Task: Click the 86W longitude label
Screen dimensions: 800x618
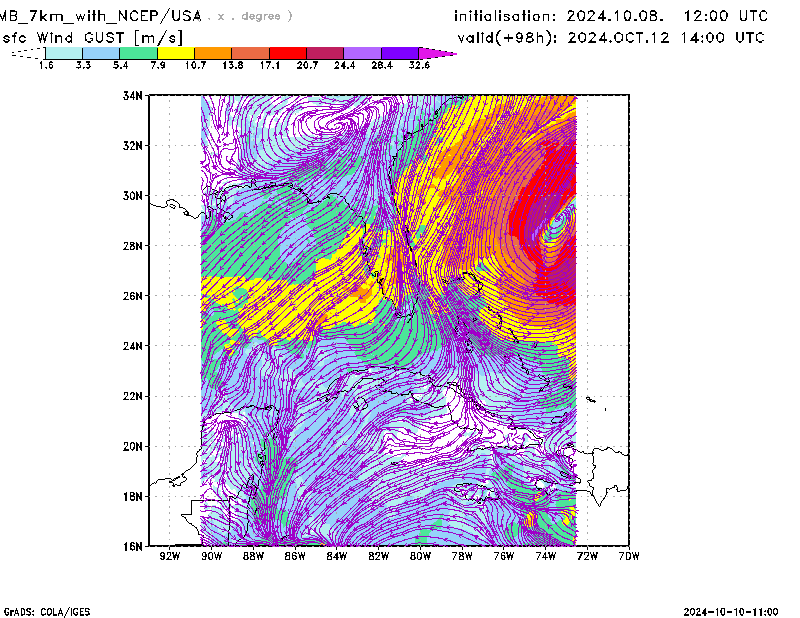Action: [x=295, y=556]
